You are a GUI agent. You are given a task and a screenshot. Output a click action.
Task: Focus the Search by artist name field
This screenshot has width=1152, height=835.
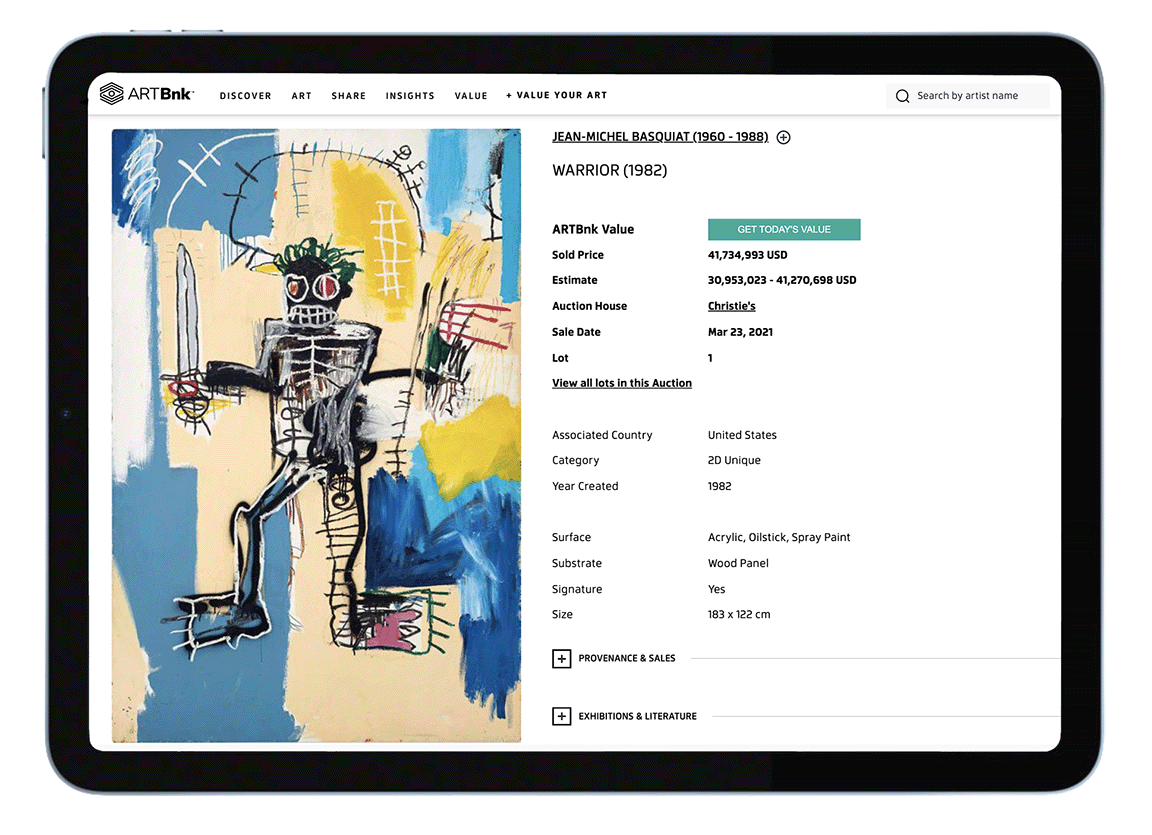968,96
